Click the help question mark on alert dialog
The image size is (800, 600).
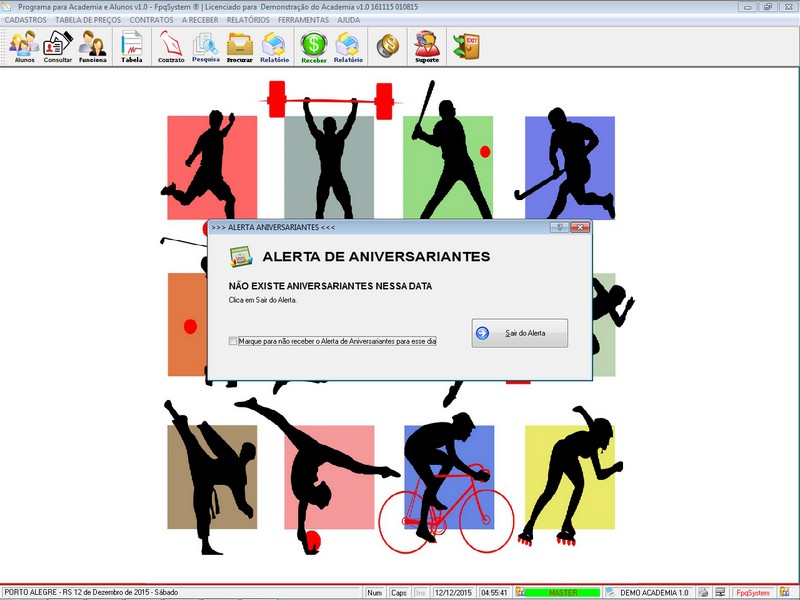[559, 227]
